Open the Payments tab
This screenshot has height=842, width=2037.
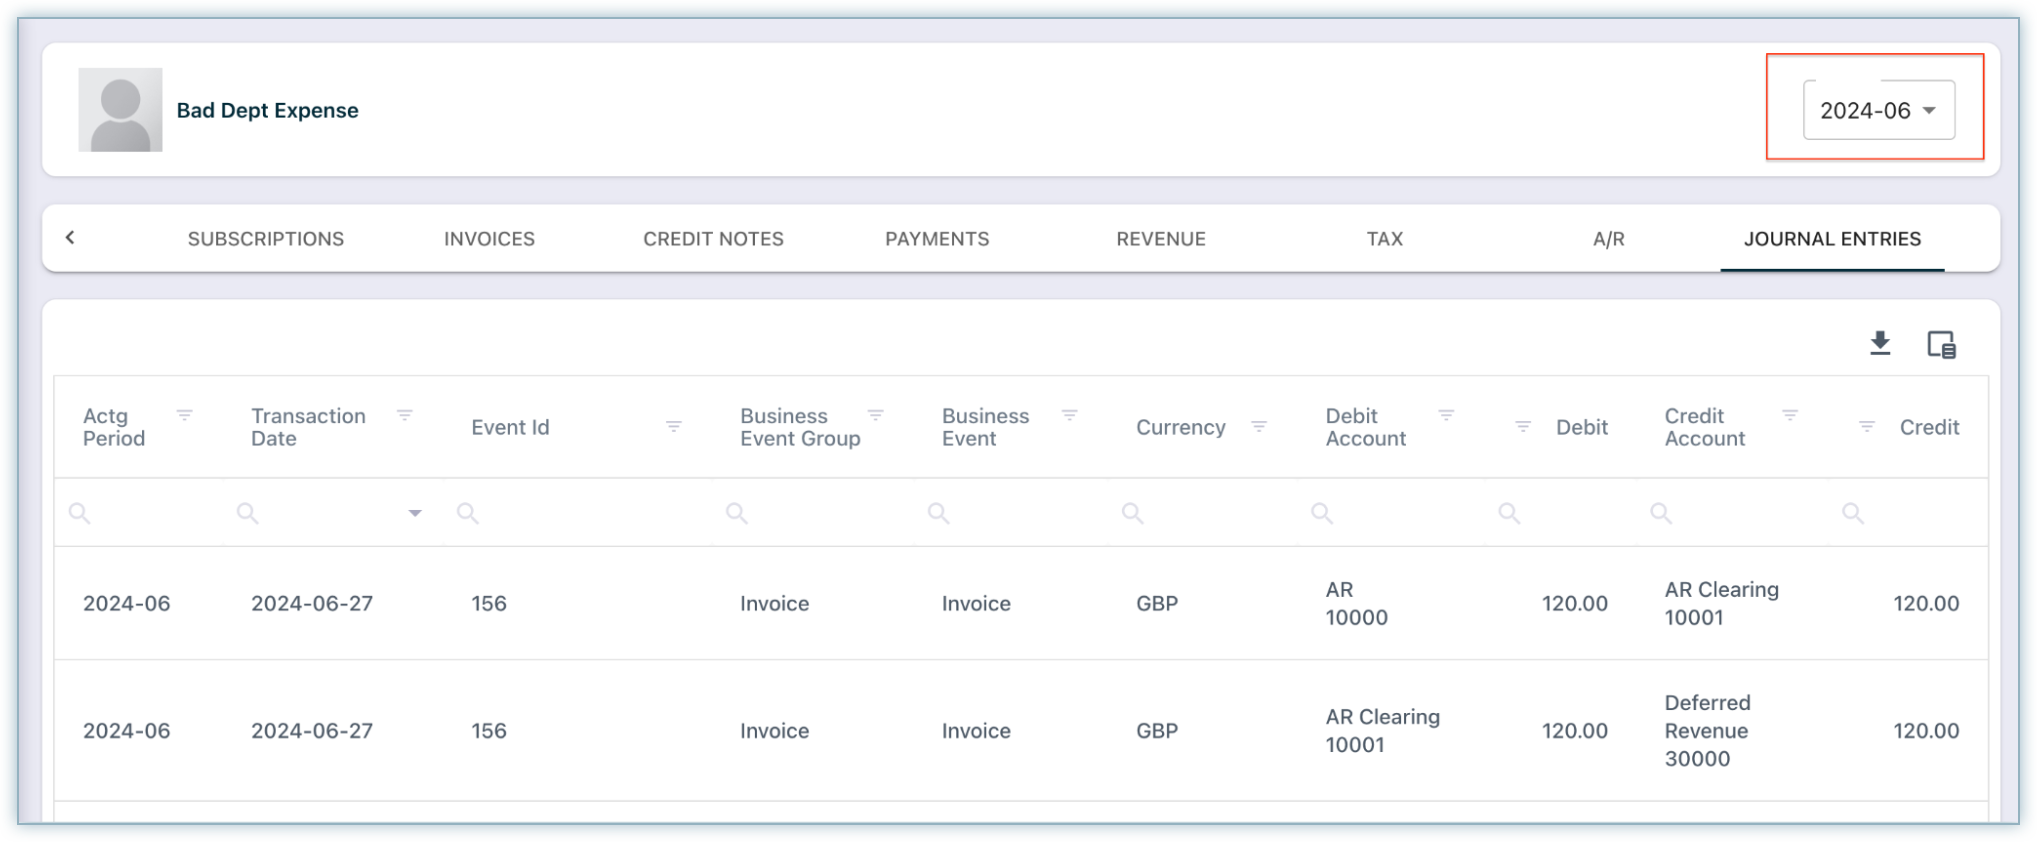(x=937, y=239)
